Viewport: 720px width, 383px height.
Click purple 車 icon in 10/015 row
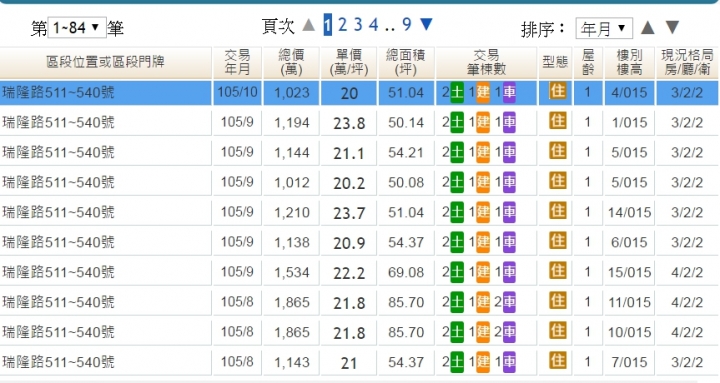509,332
